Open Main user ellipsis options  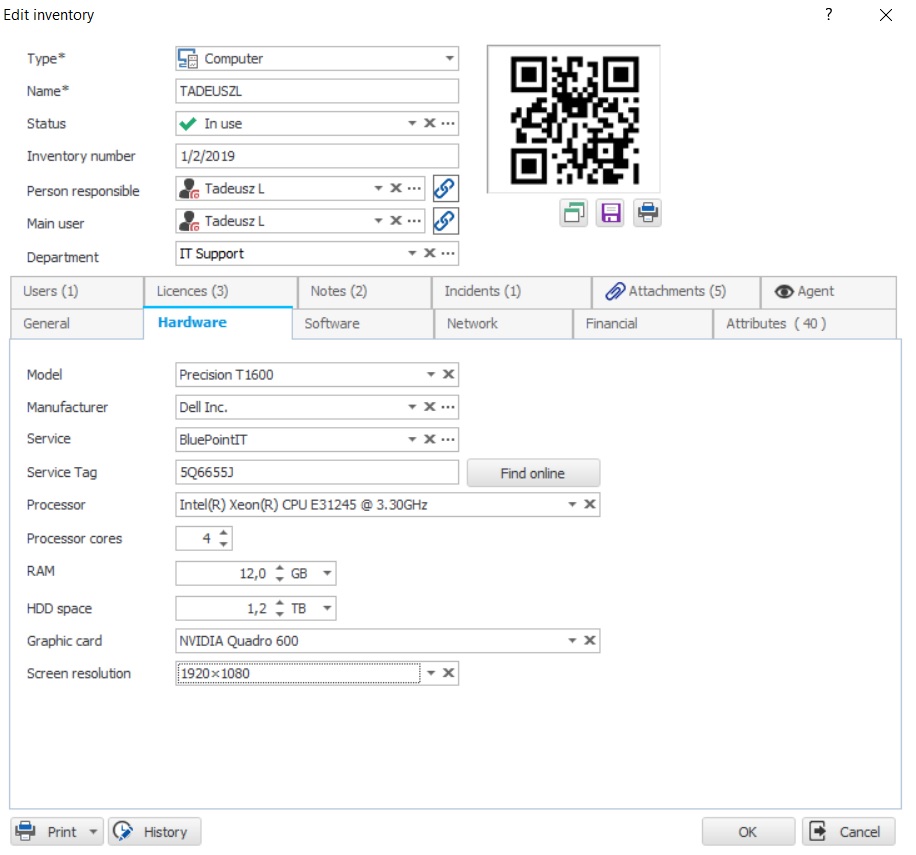(414, 221)
